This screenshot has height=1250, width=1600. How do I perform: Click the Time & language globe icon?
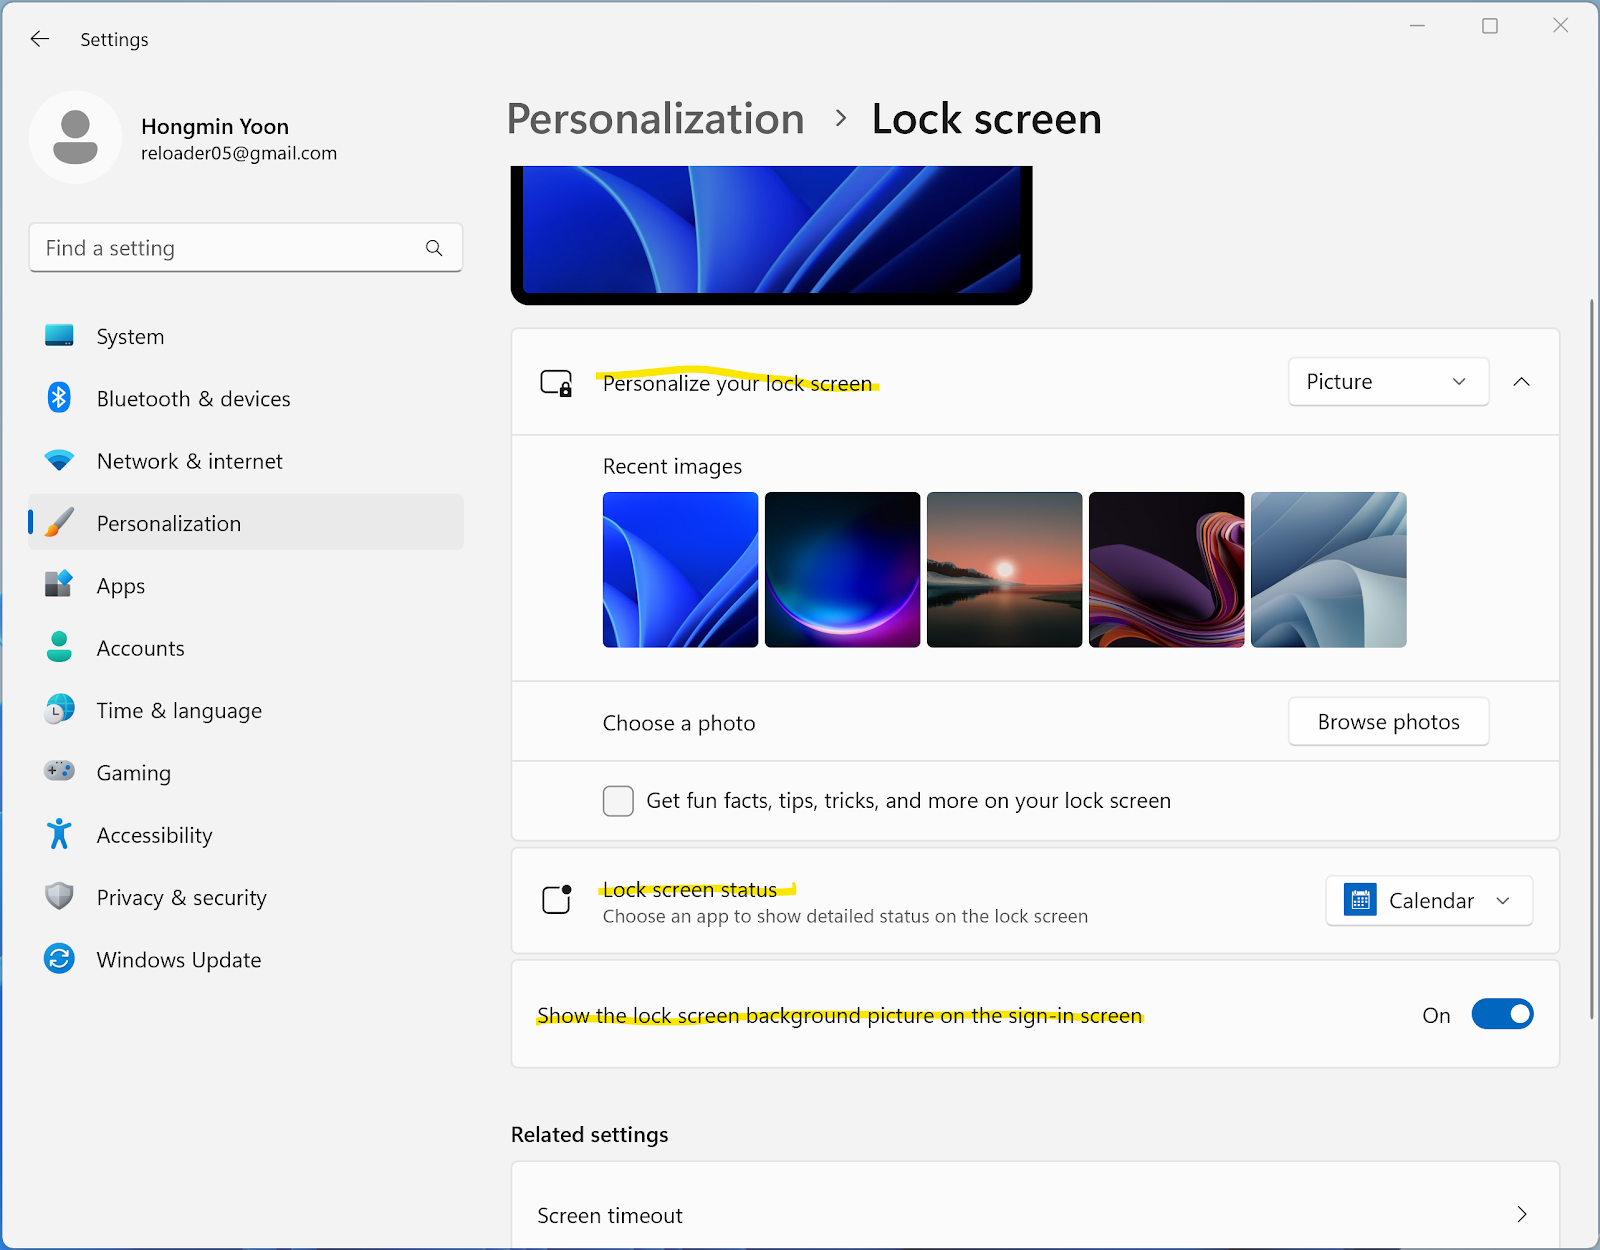point(59,709)
